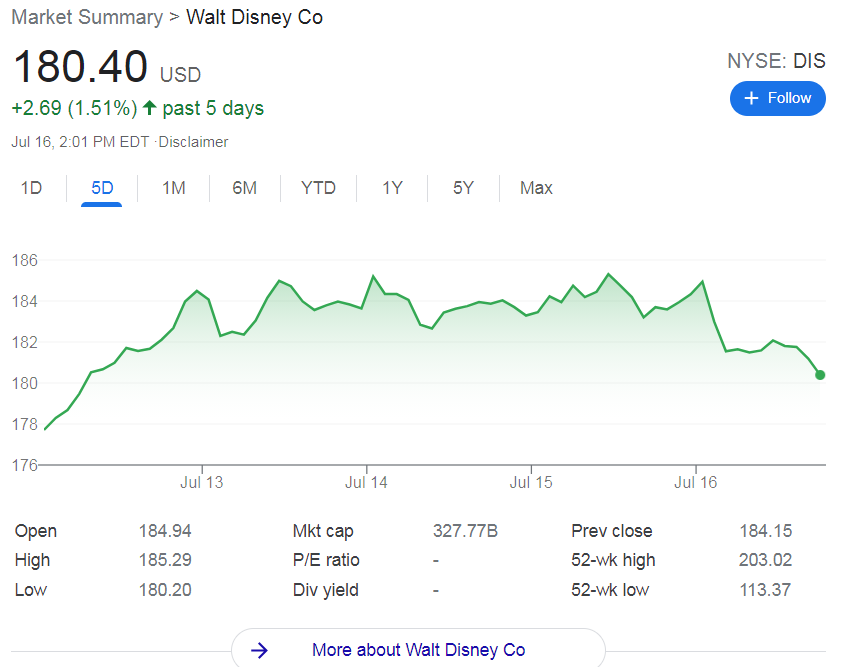Click the 176 y-axis label
Viewport: 848px width, 667px height.
click(x=25, y=465)
